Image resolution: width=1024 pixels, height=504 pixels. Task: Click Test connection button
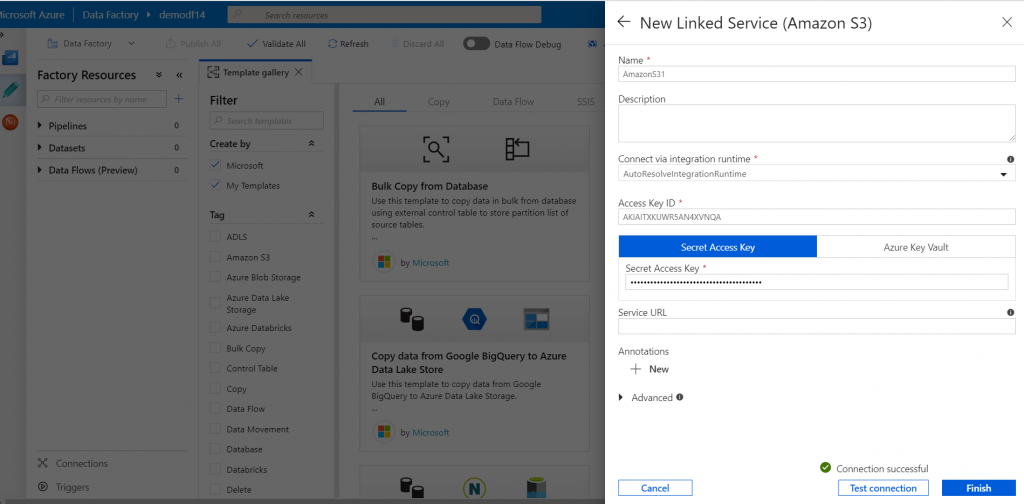pos(883,488)
